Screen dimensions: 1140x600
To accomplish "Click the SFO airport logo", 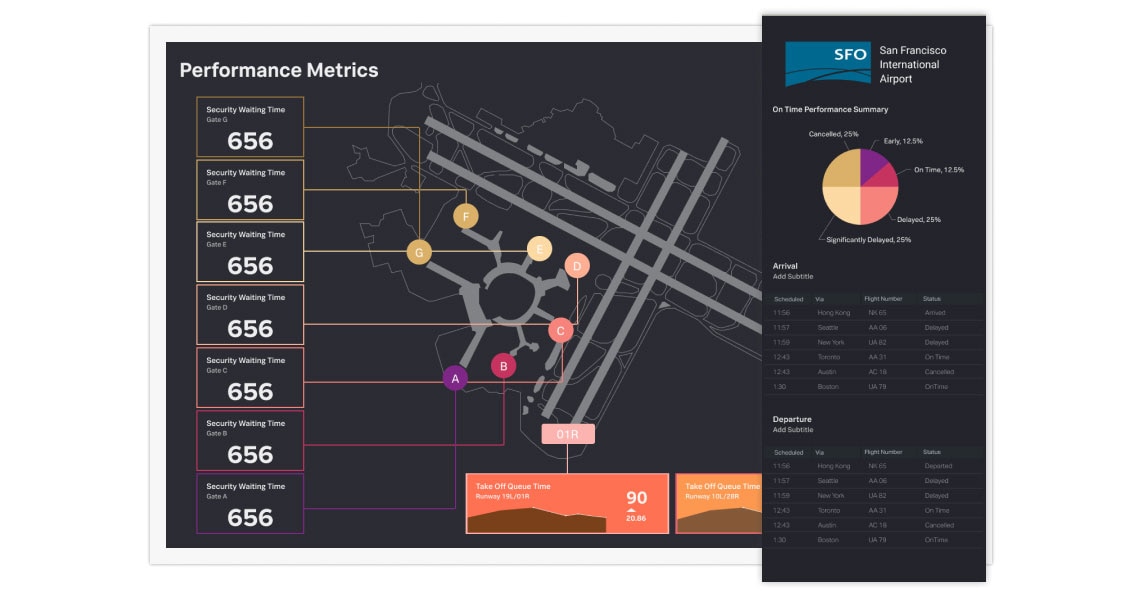I will click(x=827, y=64).
